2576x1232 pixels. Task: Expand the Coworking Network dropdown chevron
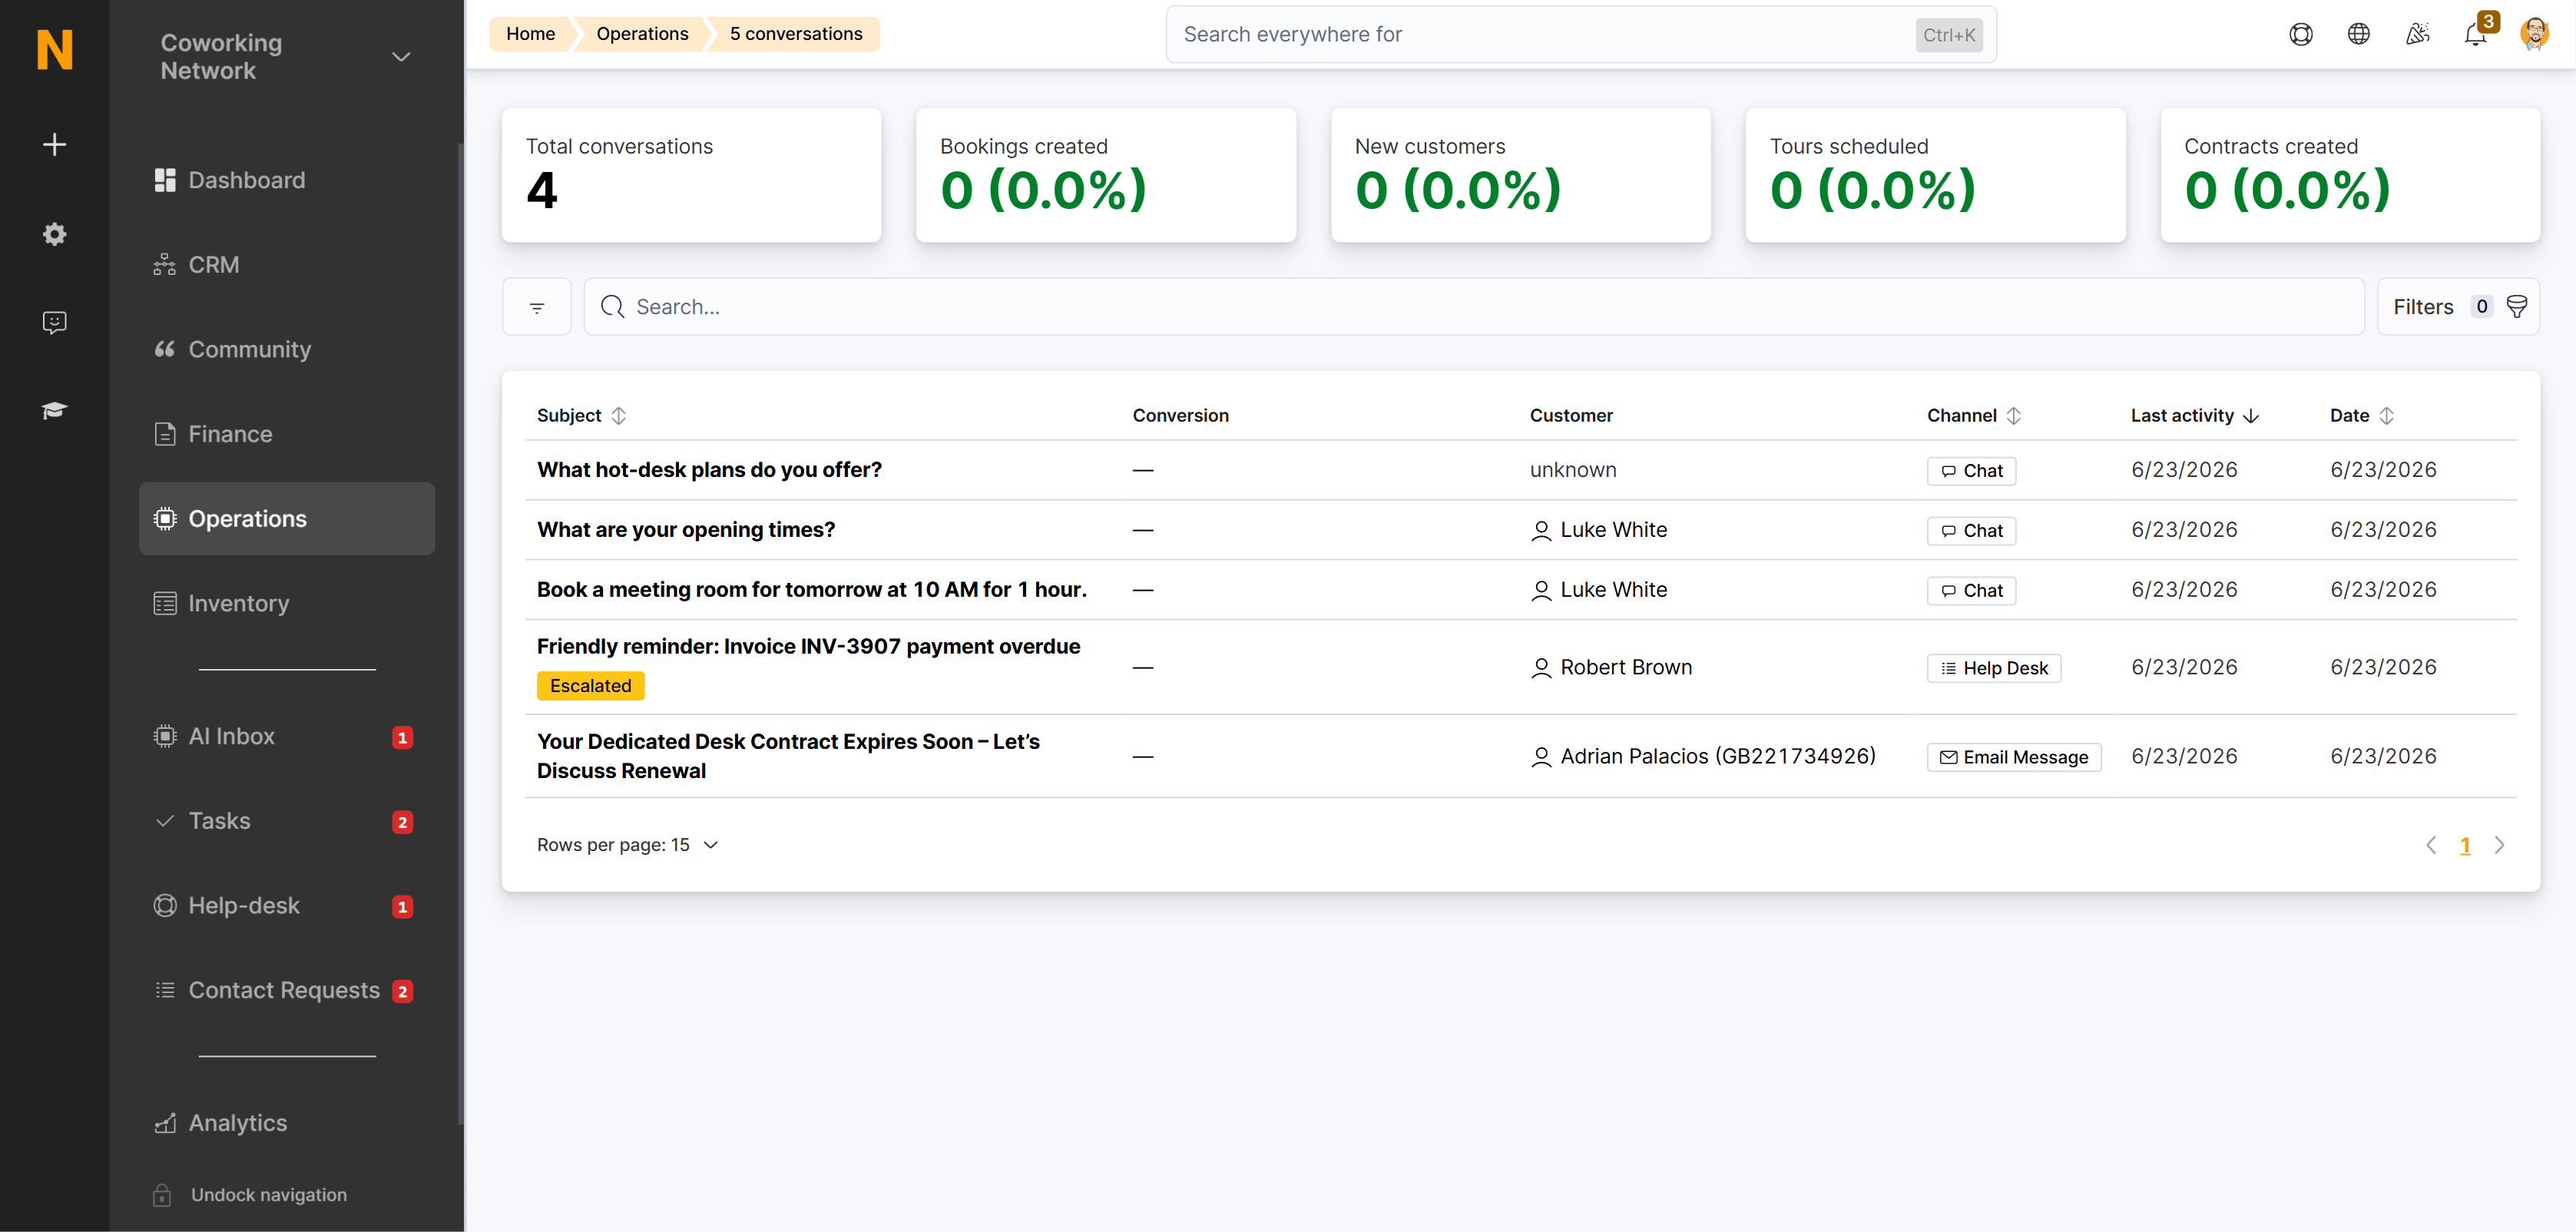(x=401, y=57)
